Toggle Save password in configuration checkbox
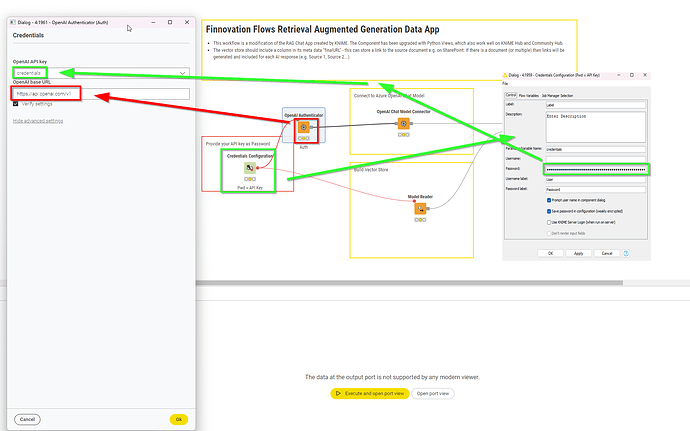 pos(549,211)
